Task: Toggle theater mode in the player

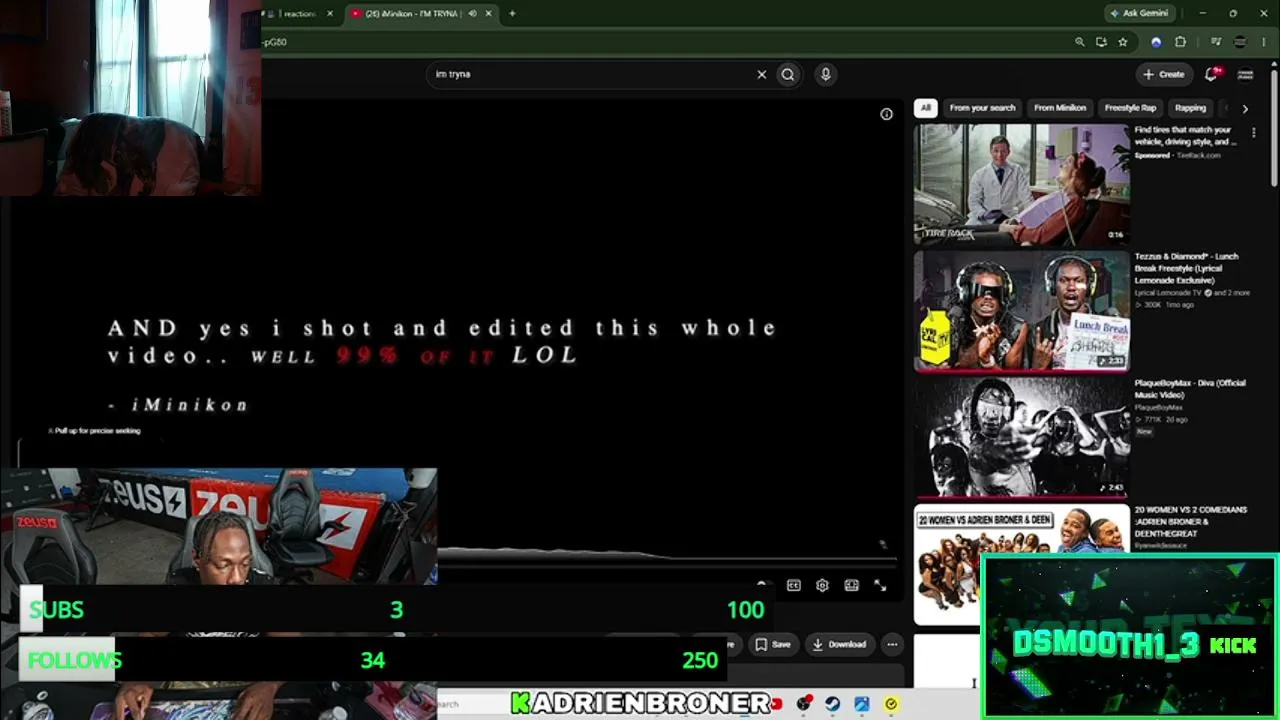Action: pos(851,586)
